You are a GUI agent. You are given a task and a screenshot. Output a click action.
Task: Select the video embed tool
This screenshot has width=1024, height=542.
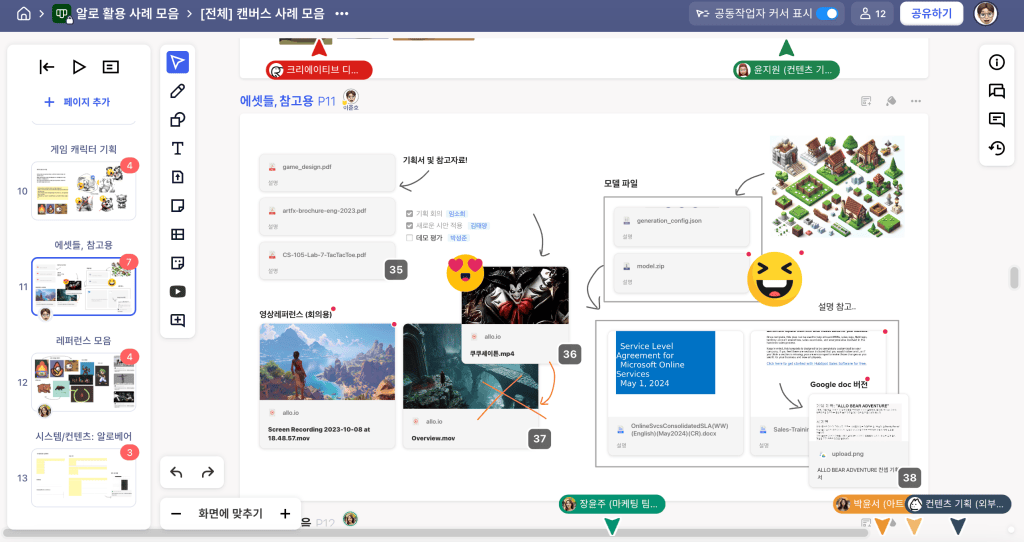coord(177,291)
